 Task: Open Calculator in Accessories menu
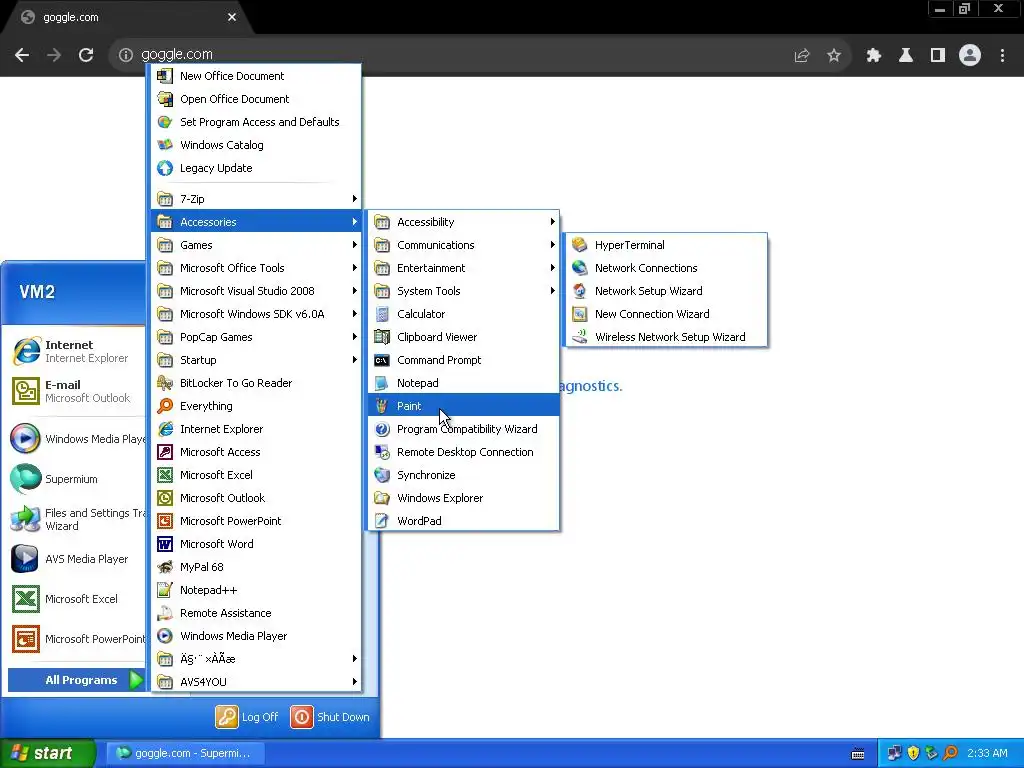(x=464, y=313)
